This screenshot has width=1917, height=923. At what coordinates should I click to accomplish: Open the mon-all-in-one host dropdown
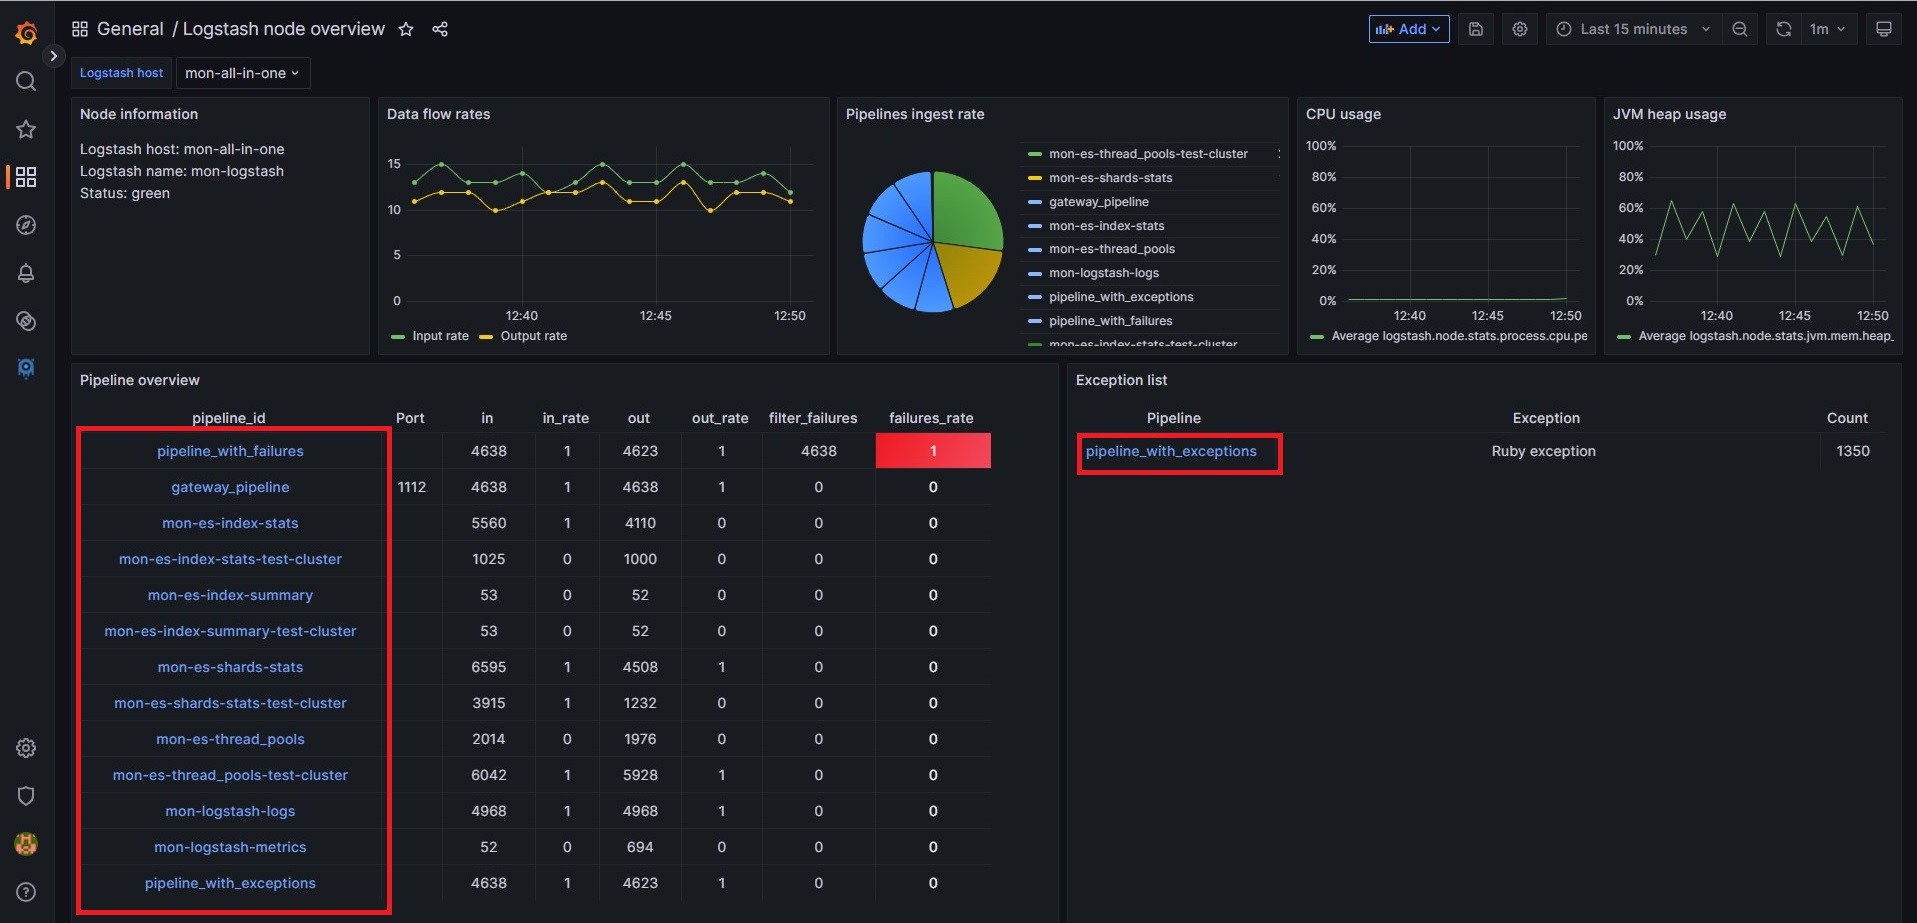pos(243,73)
